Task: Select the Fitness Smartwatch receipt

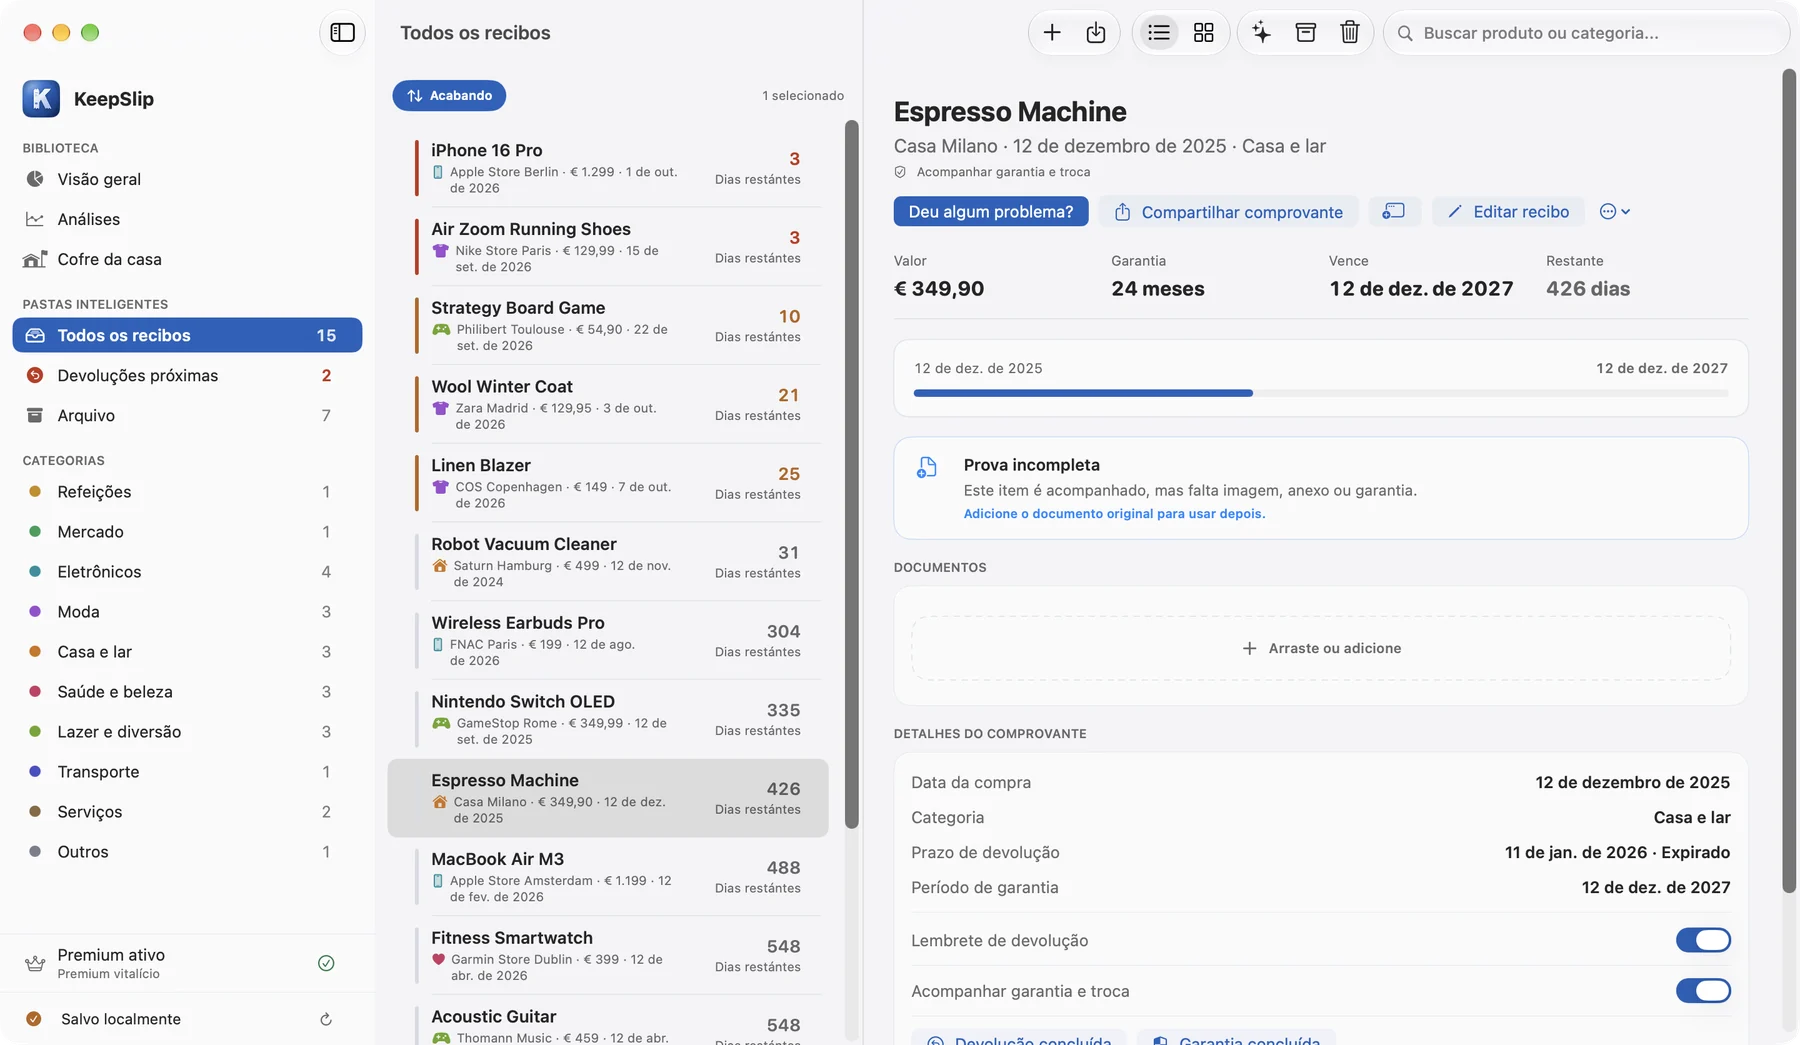Action: pos(608,956)
